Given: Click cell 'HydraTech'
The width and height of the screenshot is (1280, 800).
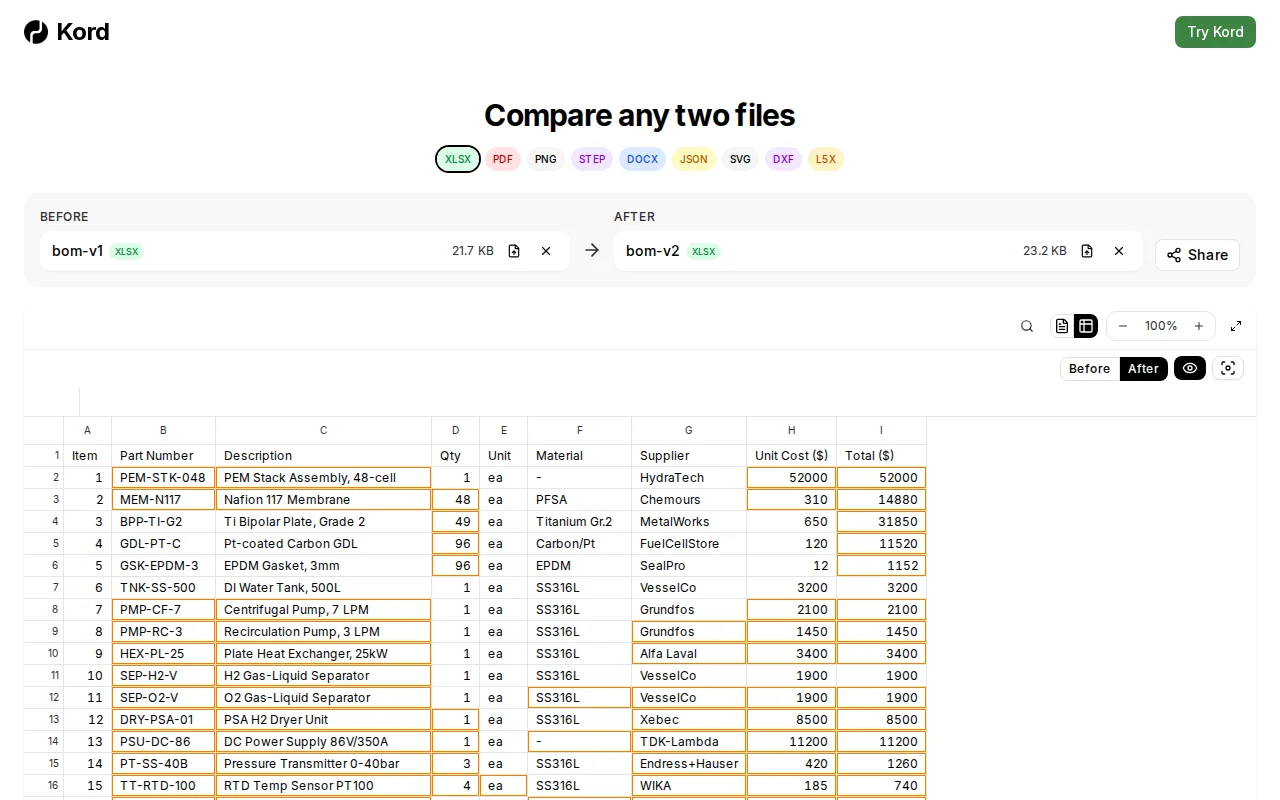Looking at the screenshot, I should click(x=689, y=478).
